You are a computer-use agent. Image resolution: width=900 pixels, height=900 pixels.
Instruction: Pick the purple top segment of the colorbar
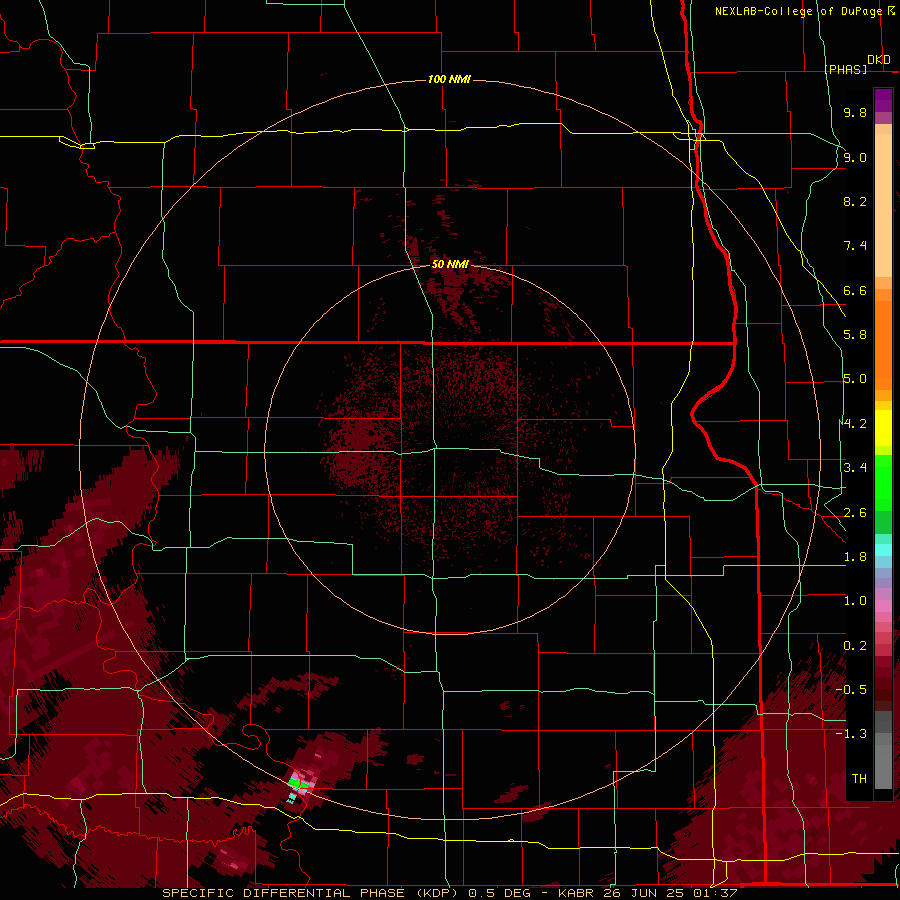(883, 100)
